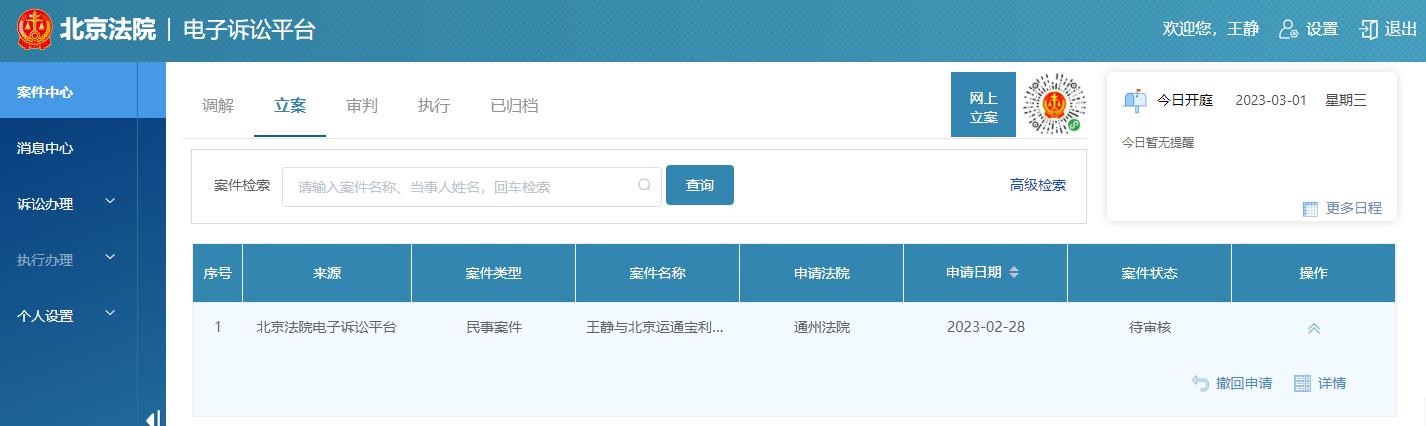
Task: Click the 星期三 weekday label
Action: click(1346, 100)
